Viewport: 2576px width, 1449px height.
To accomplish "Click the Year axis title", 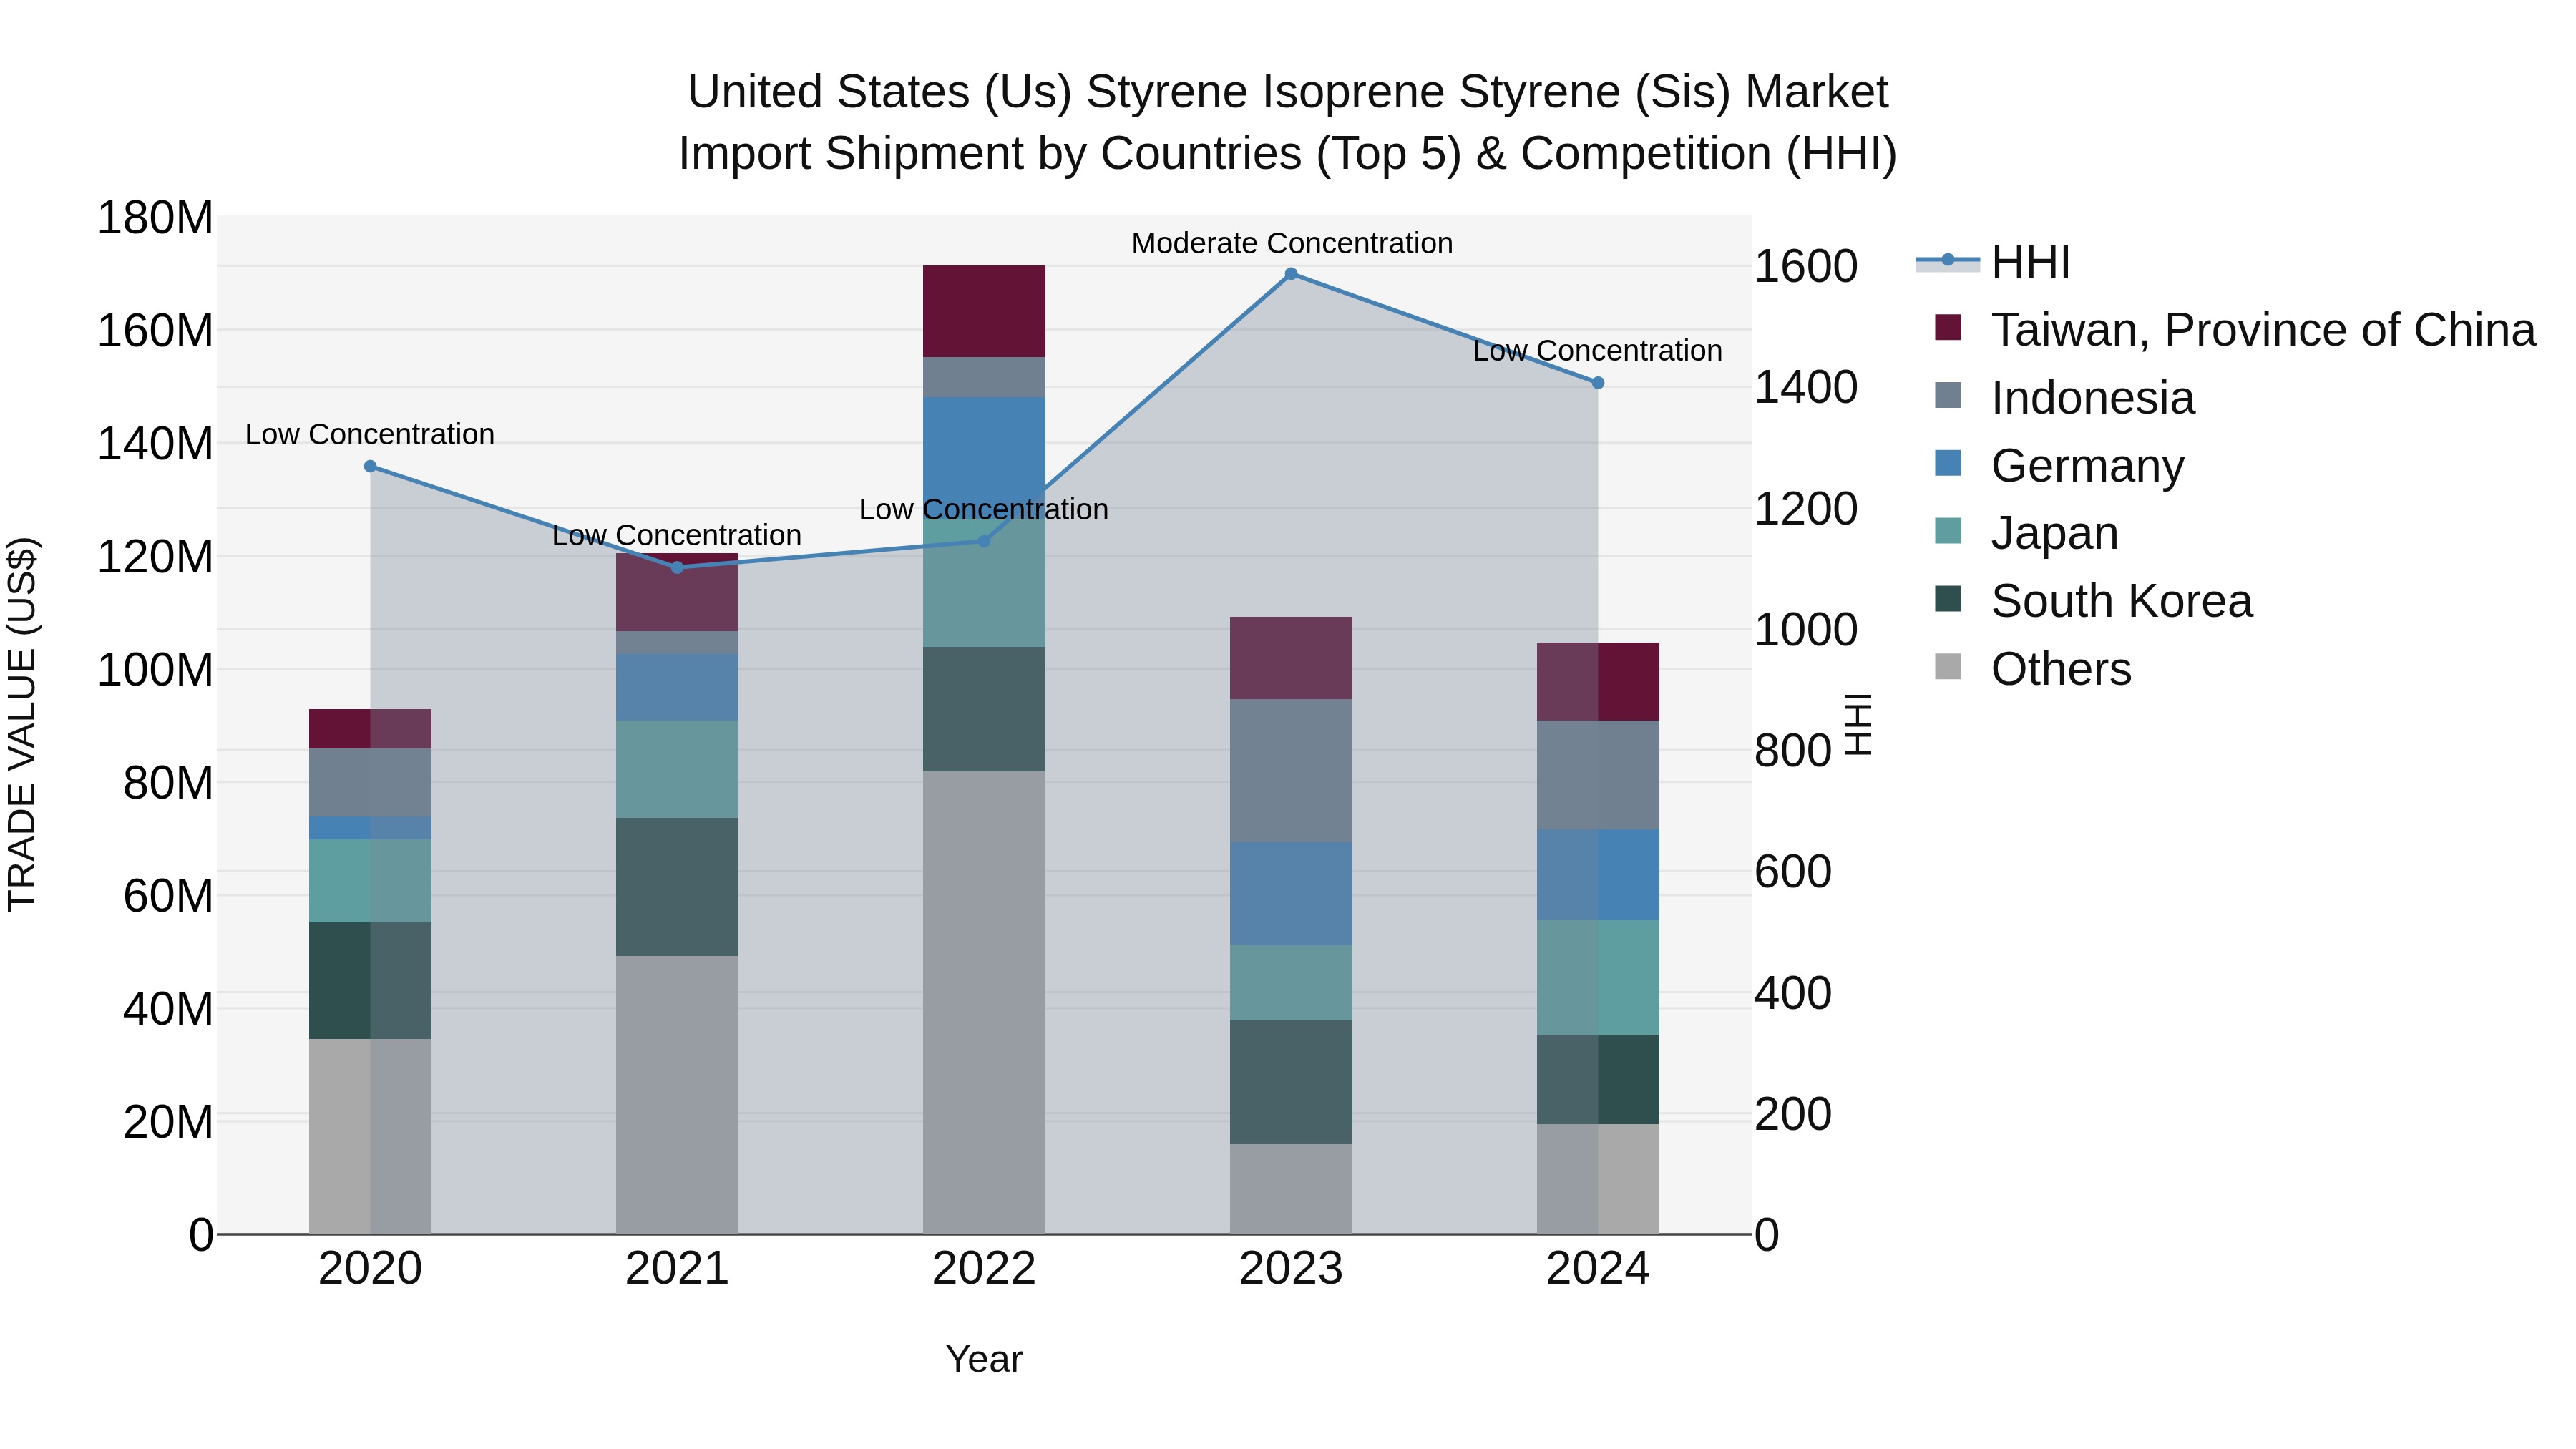I will click(x=984, y=1359).
